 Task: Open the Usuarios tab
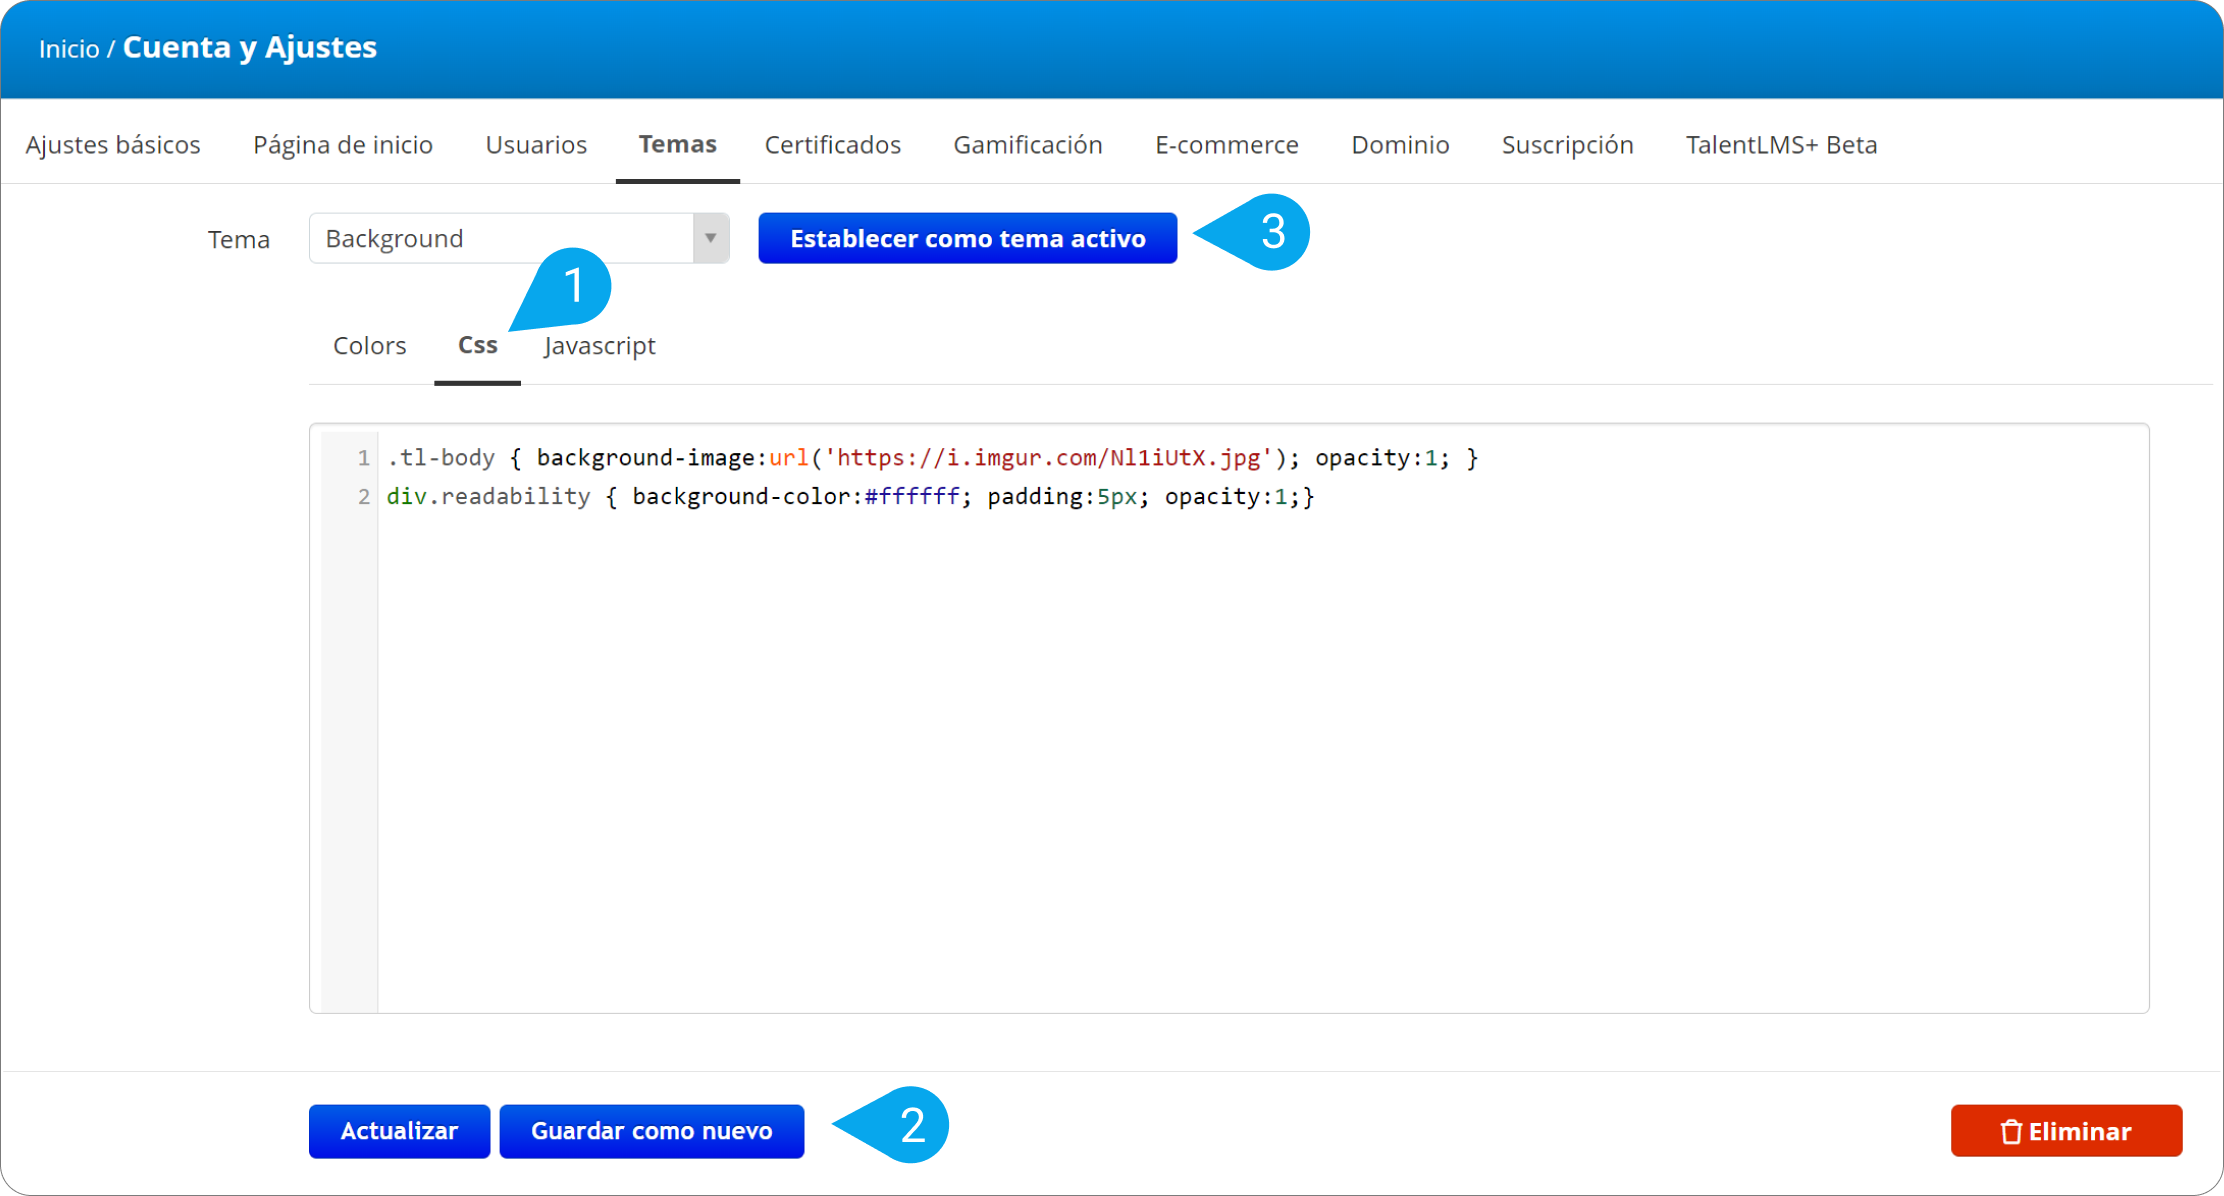tap(536, 144)
